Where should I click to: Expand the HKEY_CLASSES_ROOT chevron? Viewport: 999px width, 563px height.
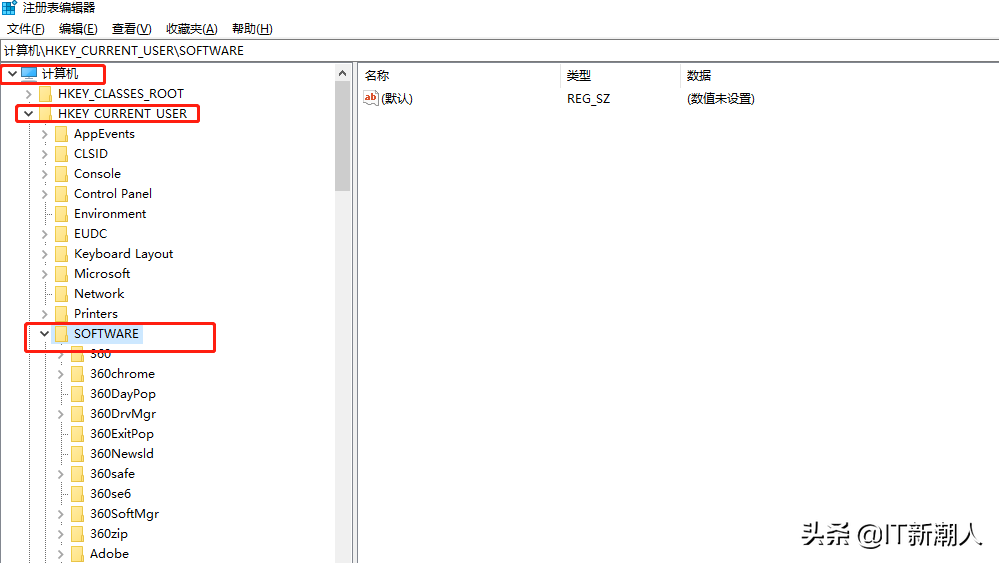(x=28, y=94)
